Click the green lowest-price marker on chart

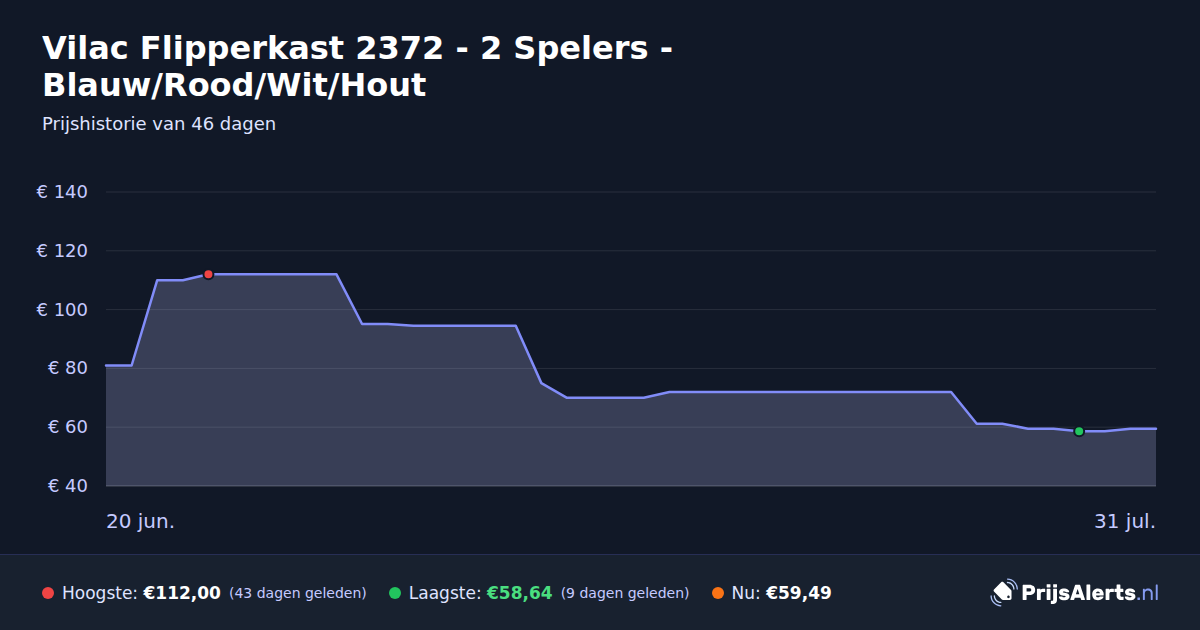coord(1079,431)
